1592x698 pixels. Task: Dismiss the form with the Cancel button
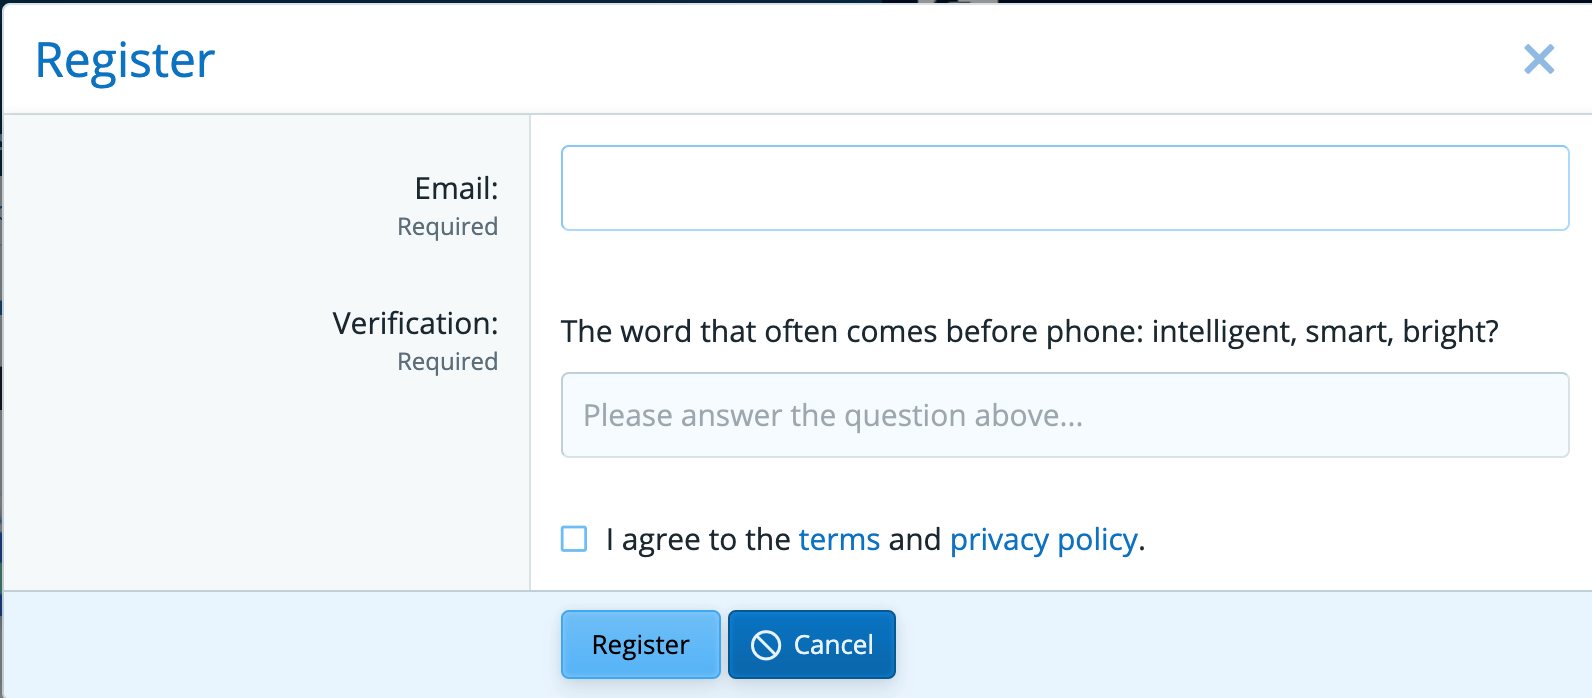(812, 645)
